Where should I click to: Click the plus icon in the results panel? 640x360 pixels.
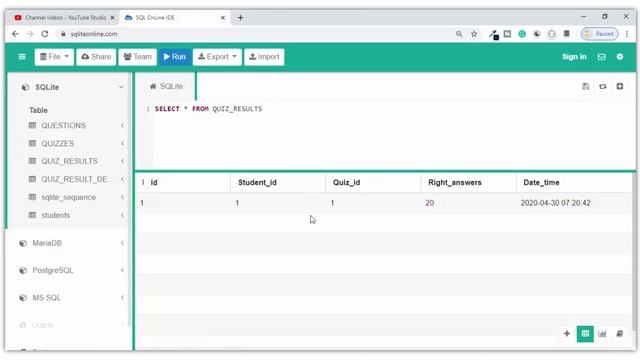click(567, 333)
